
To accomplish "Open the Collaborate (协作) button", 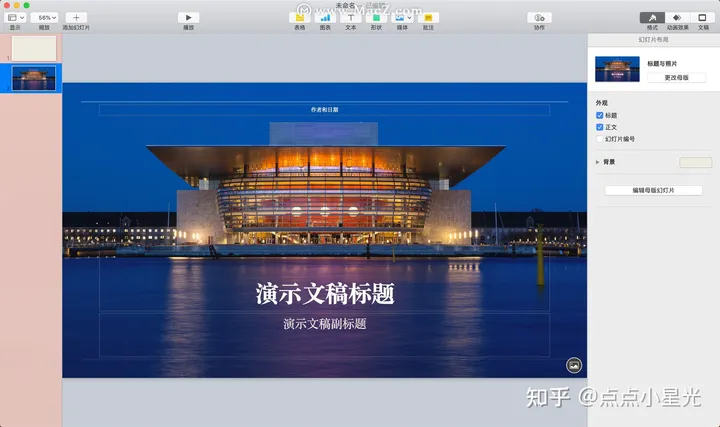I will 540,17.
